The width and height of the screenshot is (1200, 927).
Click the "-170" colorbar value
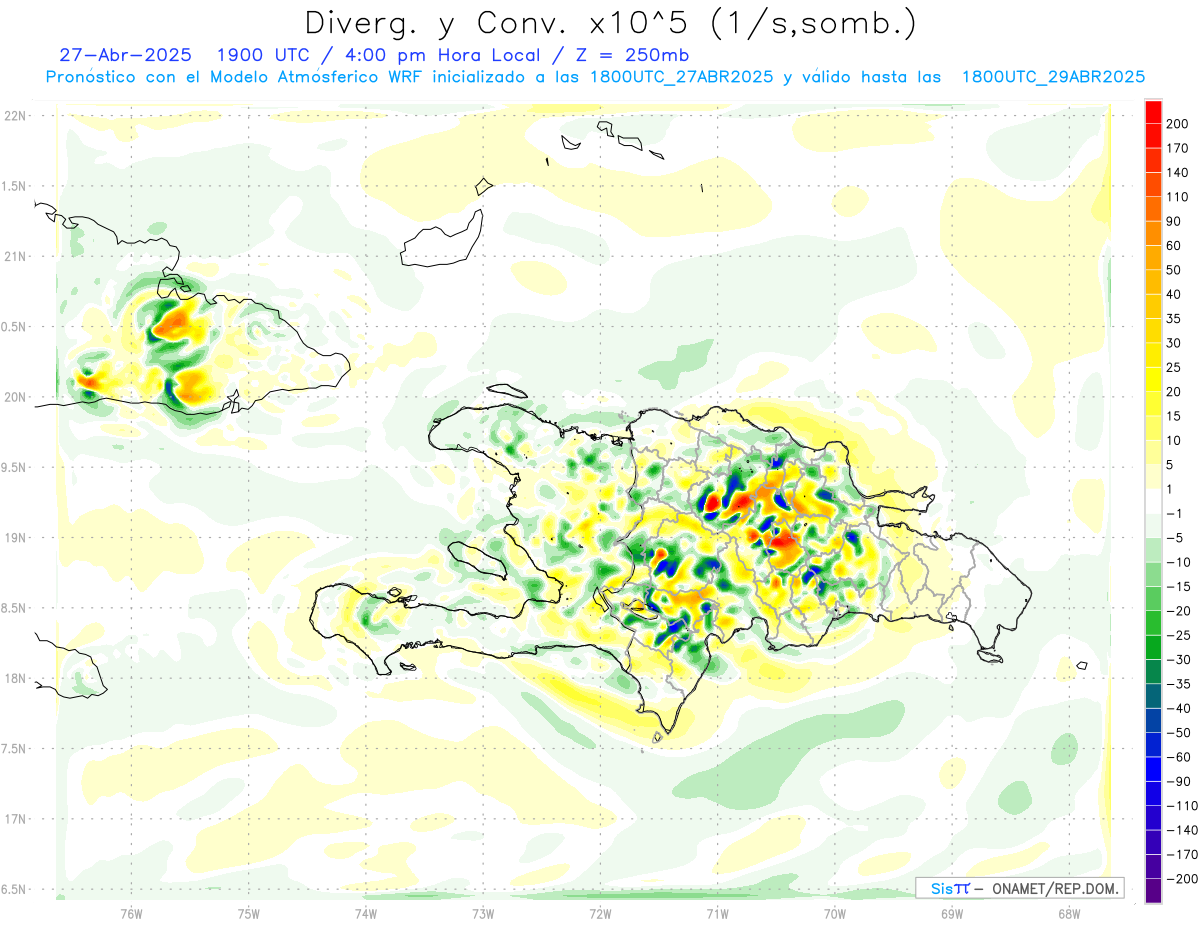(x=1182, y=854)
